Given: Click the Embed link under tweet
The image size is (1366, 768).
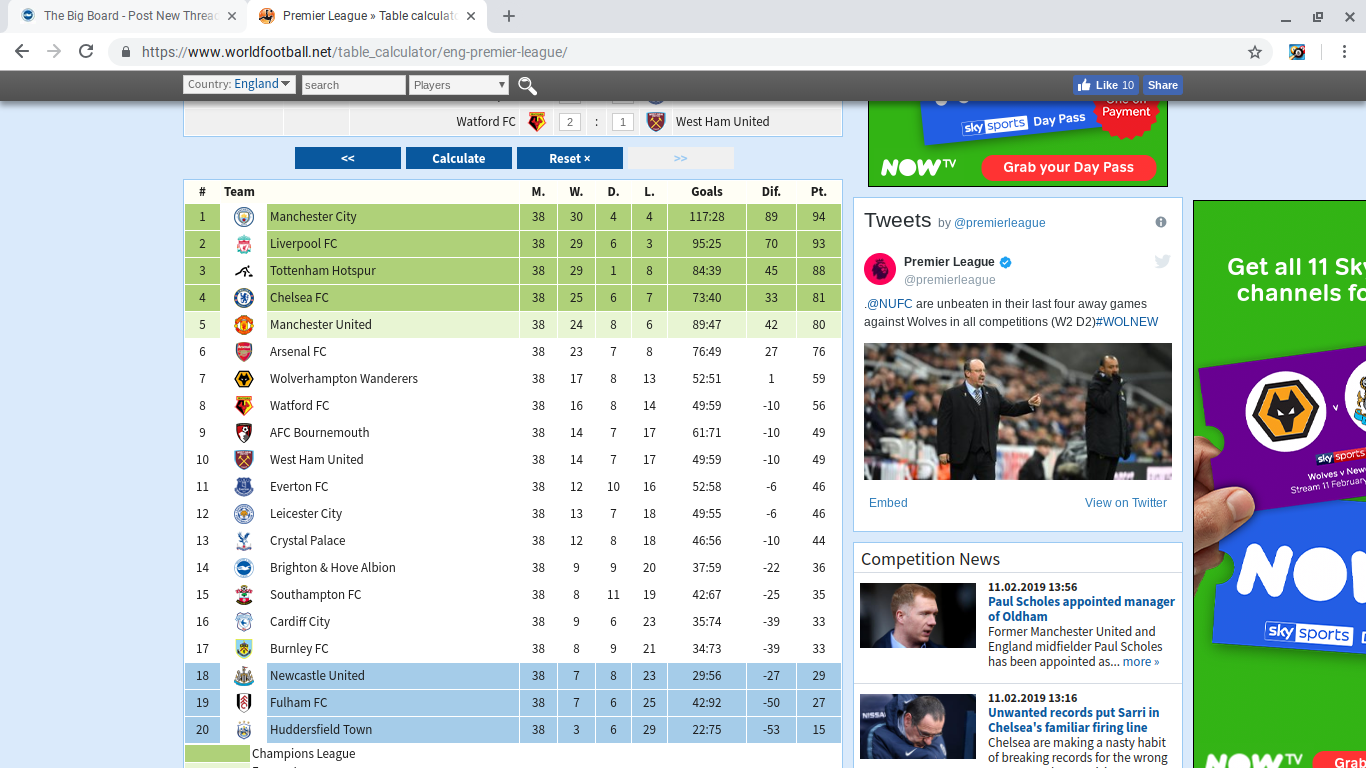Looking at the screenshot, I should [x=888, y=503].
